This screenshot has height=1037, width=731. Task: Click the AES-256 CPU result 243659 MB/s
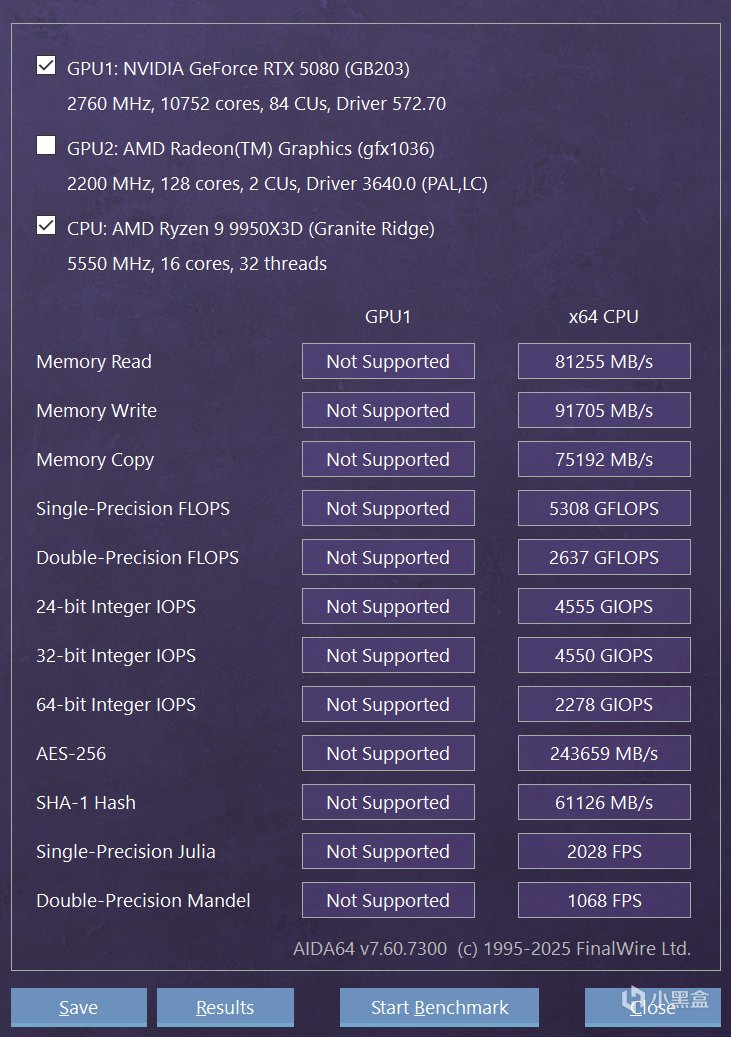[604, 754]
